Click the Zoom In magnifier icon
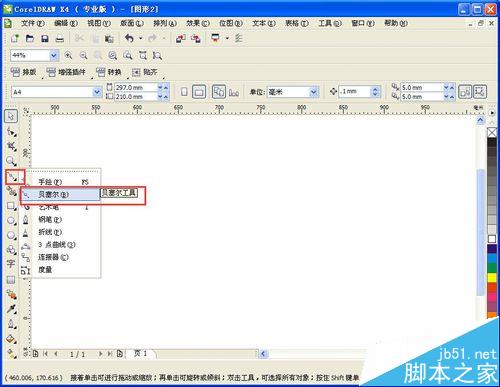 click(68, 55)
